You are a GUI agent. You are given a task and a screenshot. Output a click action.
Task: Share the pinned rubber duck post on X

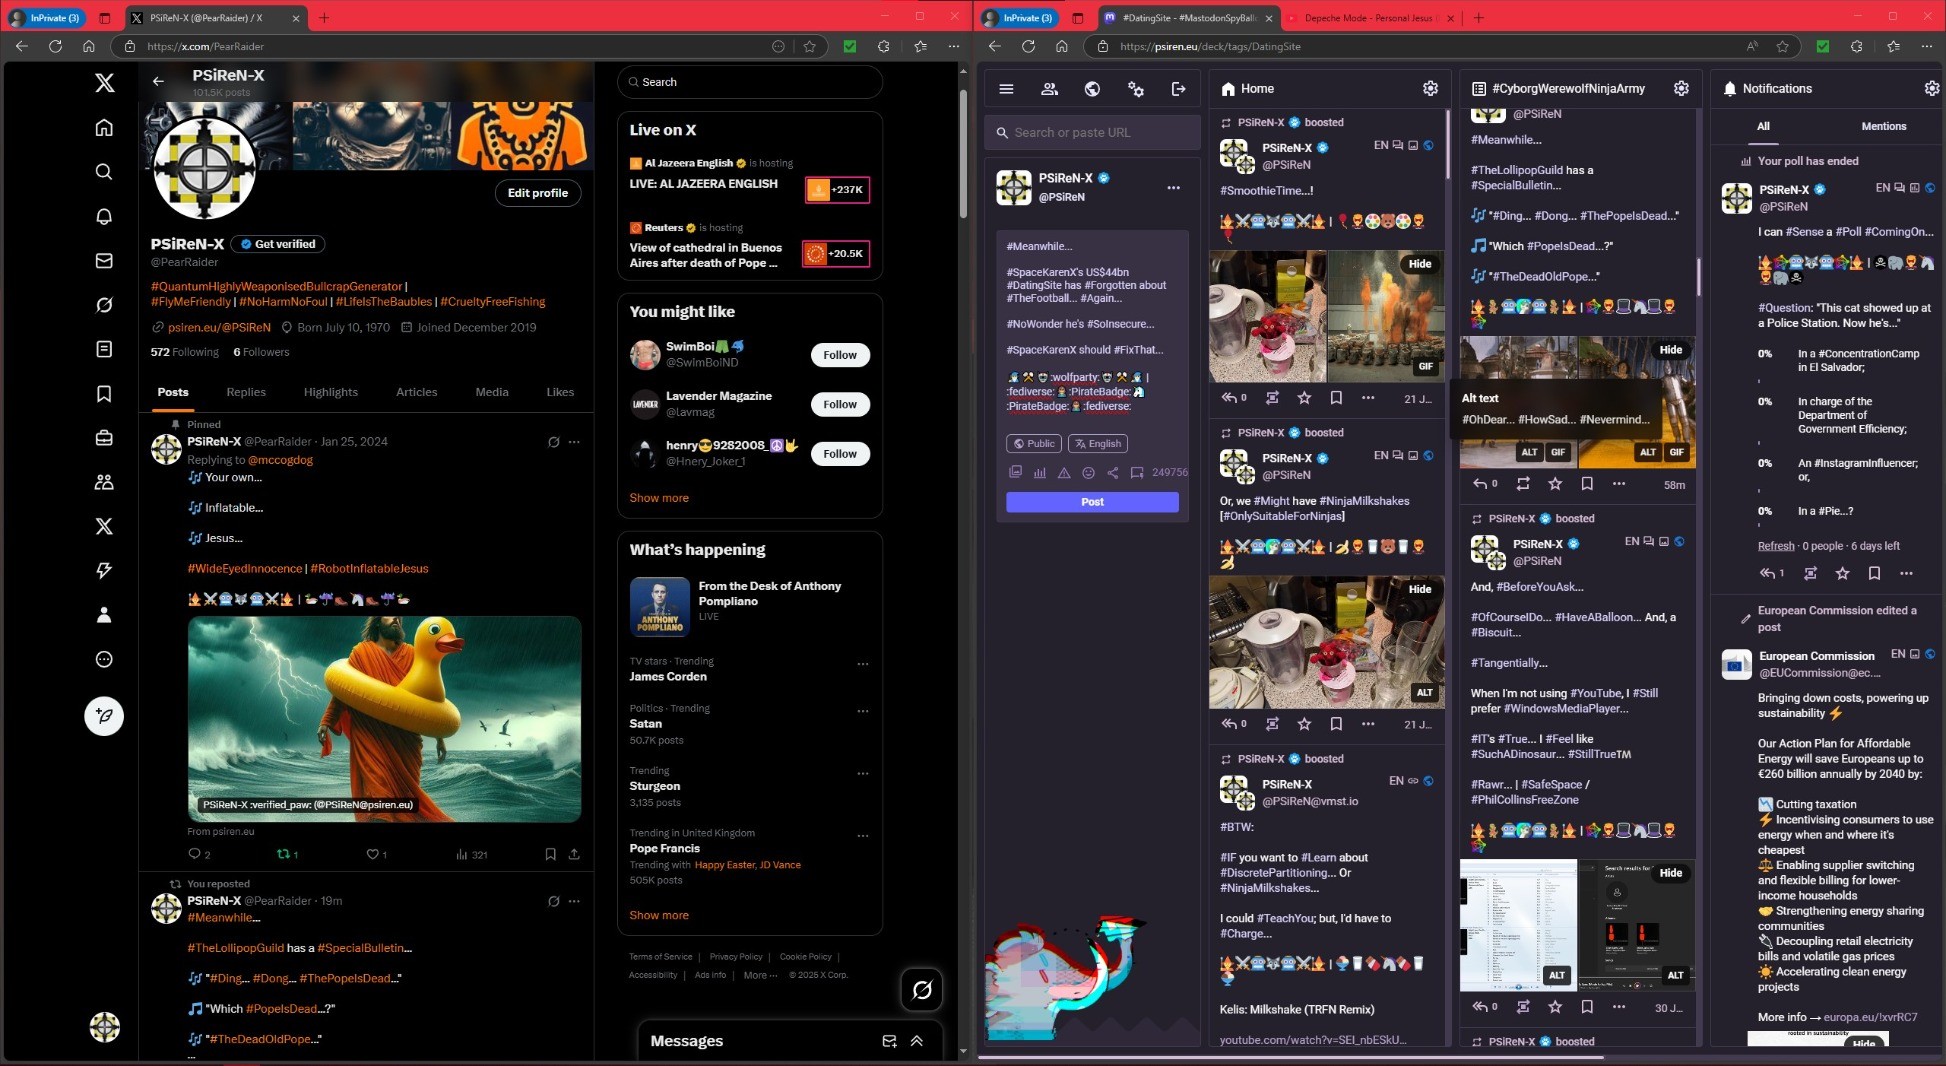pyautogui.click(x=574, y=854)
